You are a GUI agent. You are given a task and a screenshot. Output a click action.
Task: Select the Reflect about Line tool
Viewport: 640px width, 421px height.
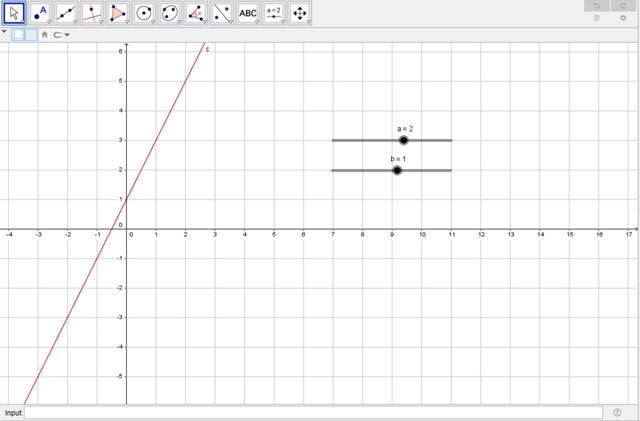[x=222, y=13]
